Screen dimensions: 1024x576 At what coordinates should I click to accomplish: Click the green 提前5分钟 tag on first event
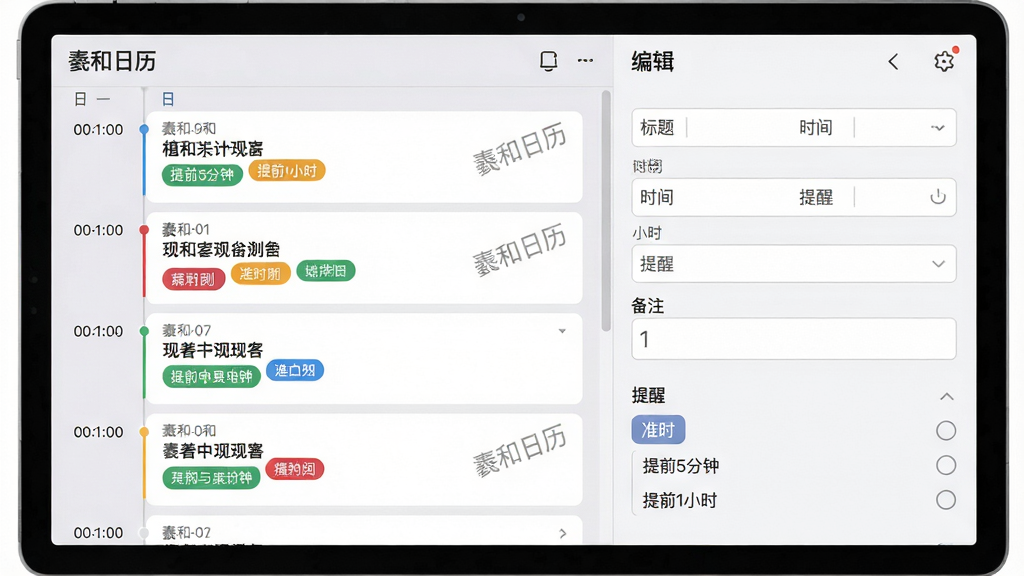click(202, 174)
